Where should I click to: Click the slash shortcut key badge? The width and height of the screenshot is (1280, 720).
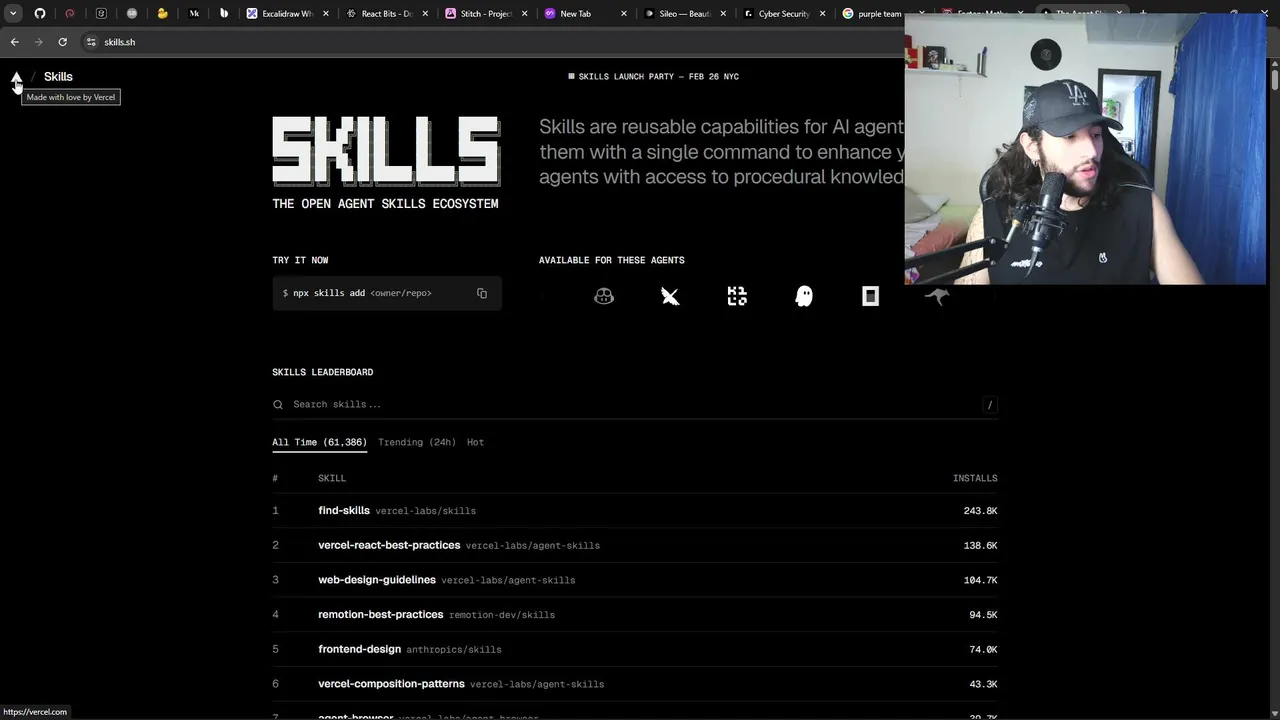tap(990, 405)
